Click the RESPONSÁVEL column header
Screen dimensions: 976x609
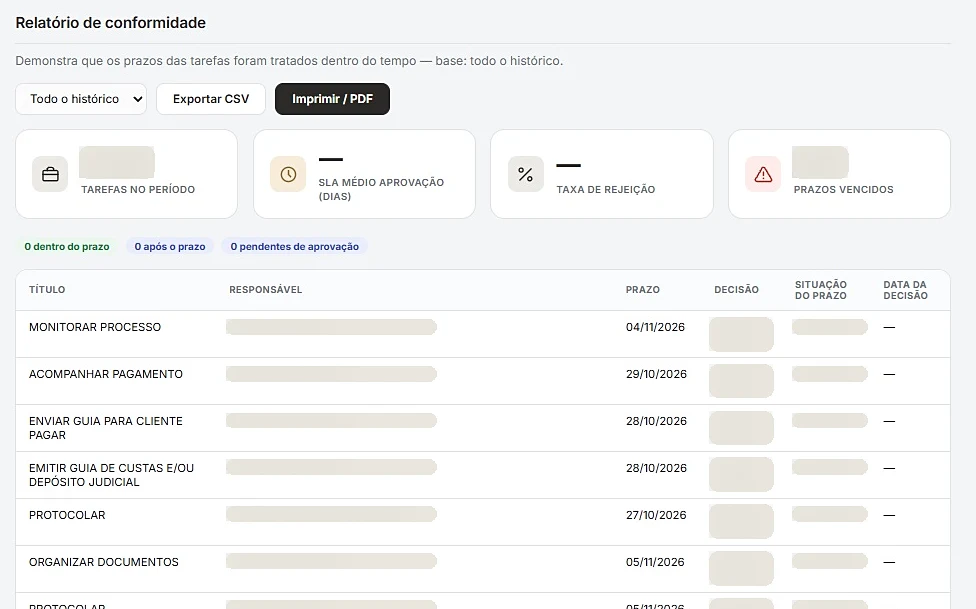coord(266,290)
